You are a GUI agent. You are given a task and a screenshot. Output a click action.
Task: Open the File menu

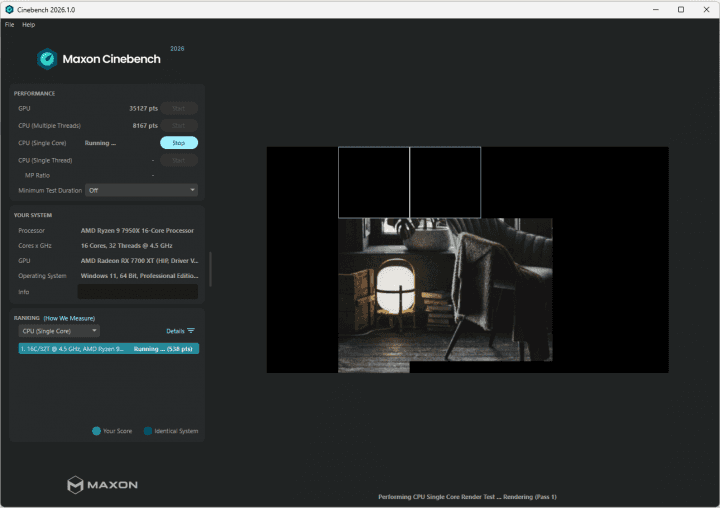point(10,24)
